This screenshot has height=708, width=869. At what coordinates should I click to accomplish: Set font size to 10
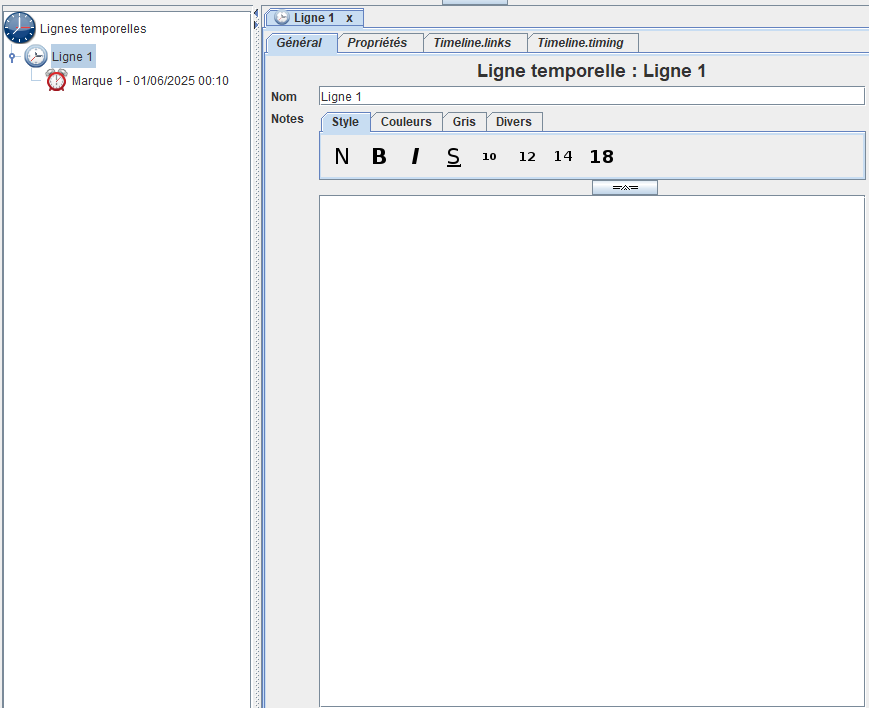(x=489, y=156)
